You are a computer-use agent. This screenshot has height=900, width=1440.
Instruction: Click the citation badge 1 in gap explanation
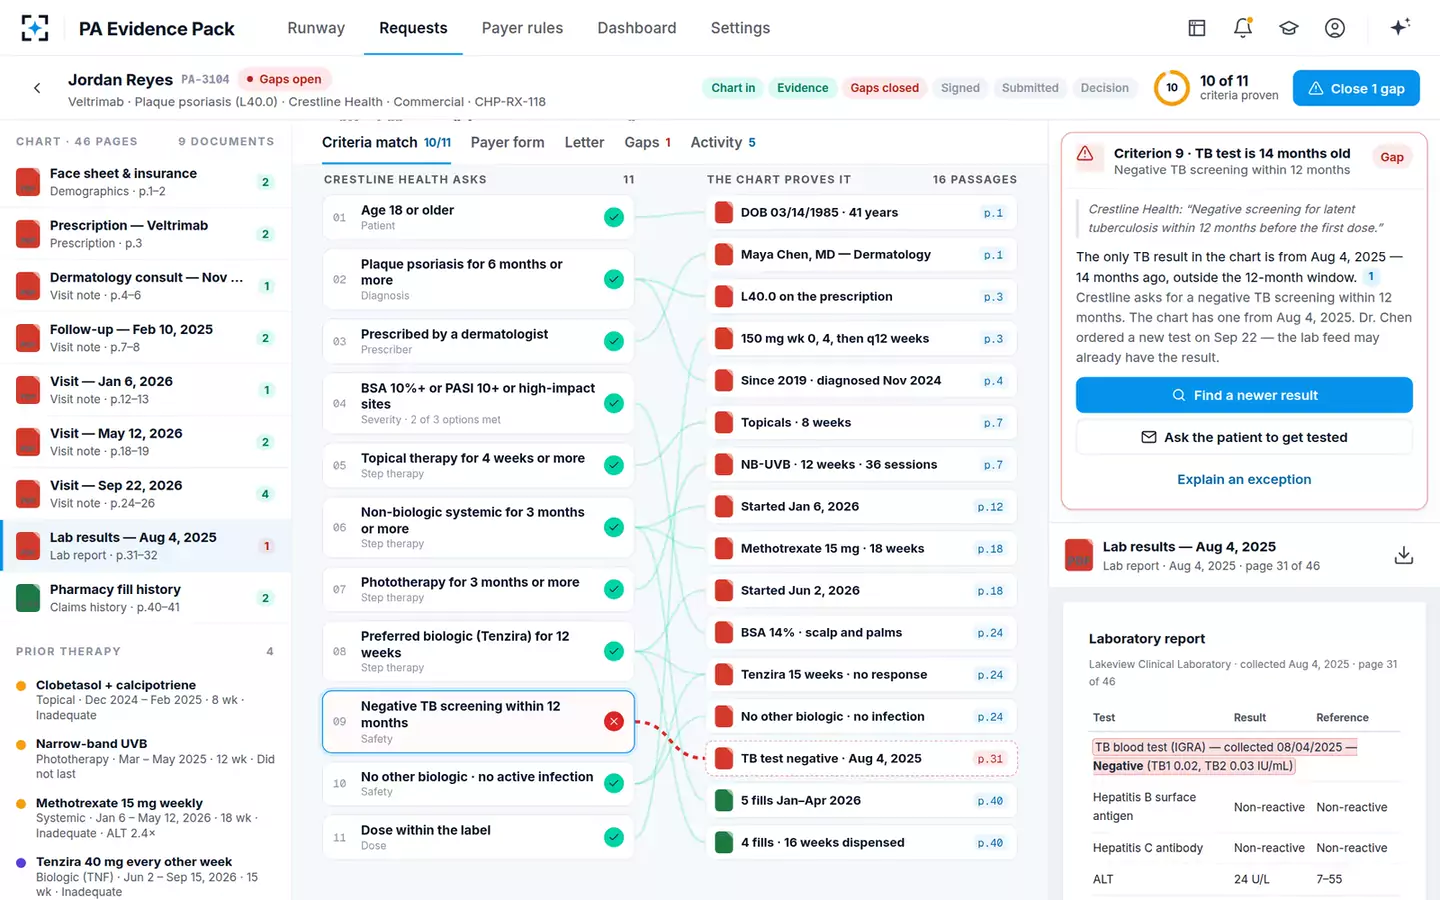tap(1371, 277)
